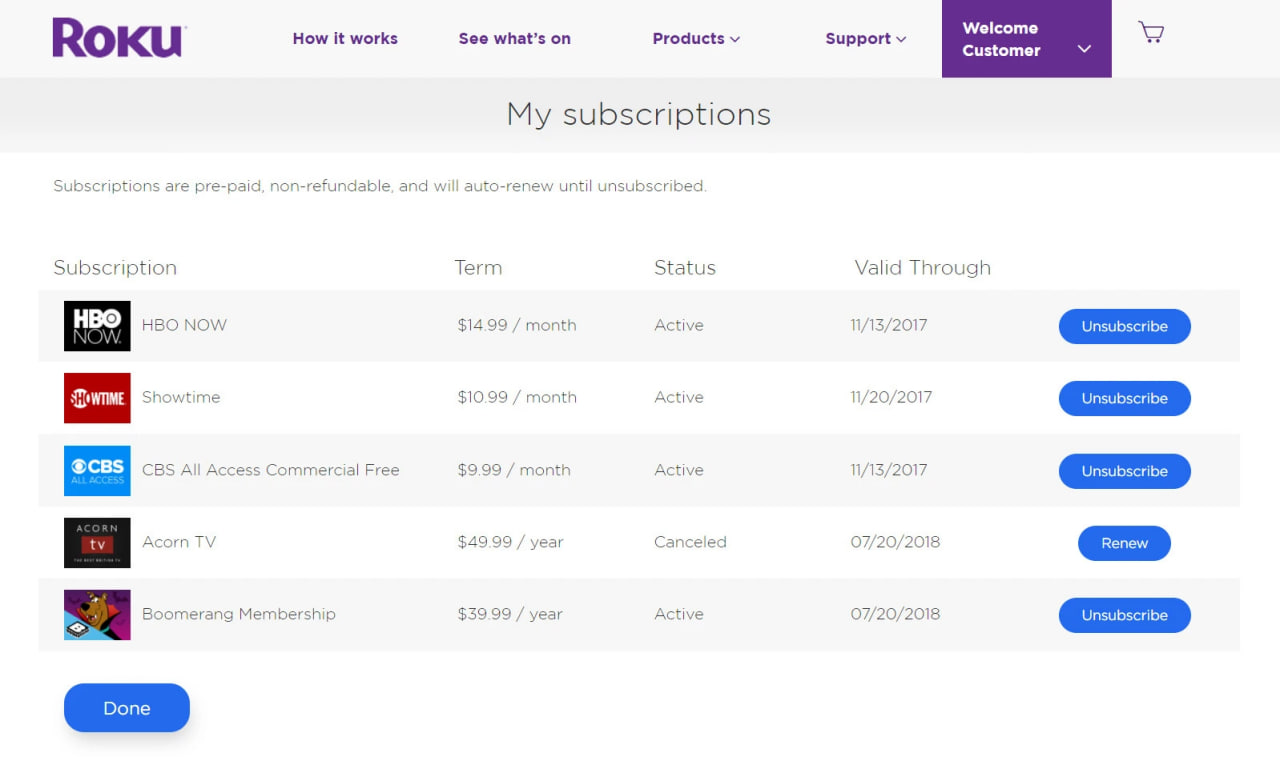Click the Active status for Boomerang Membership
The width and height of the screenshot is (1280, 757).
[x=679, y=614]
